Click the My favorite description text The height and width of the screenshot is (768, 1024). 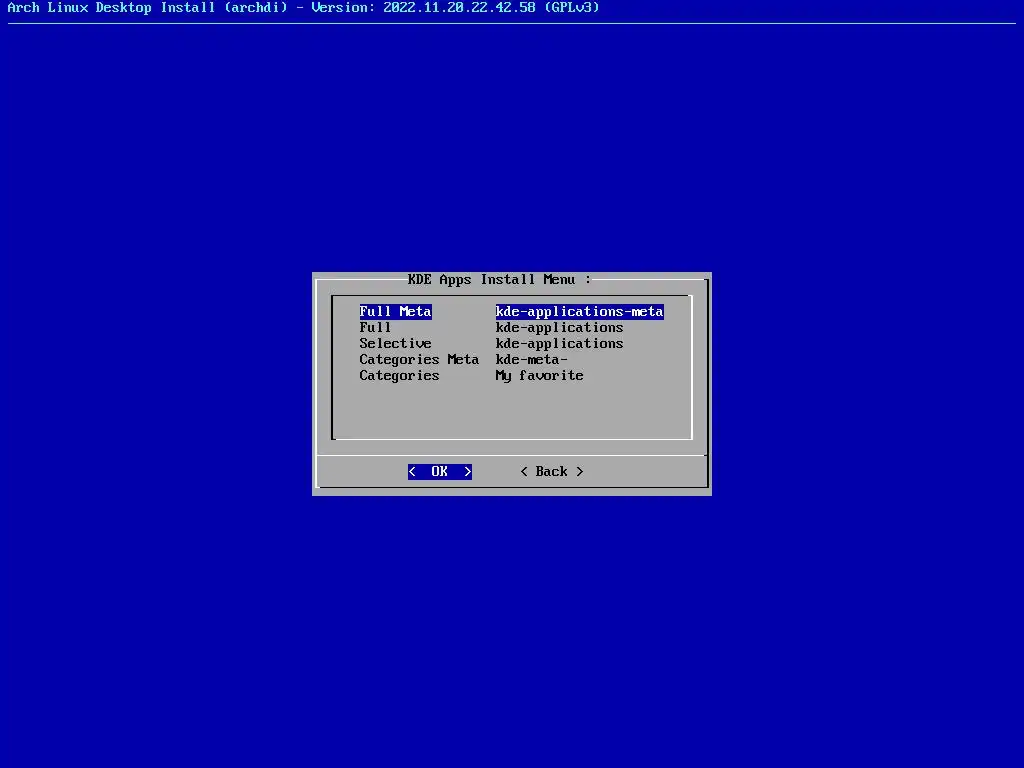(539, 376)
